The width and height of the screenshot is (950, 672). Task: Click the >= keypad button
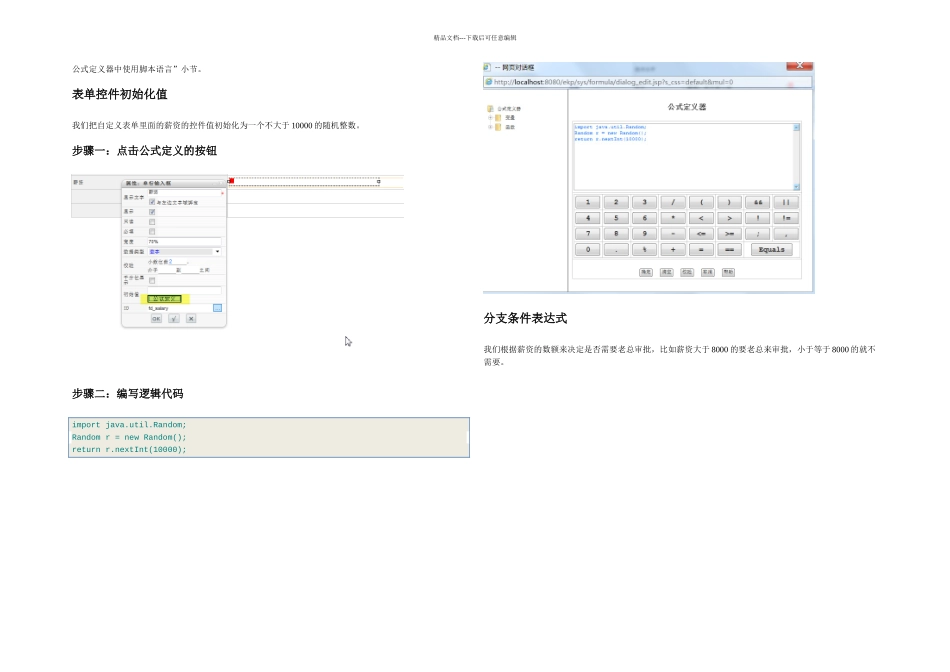(x=729, y=234)
